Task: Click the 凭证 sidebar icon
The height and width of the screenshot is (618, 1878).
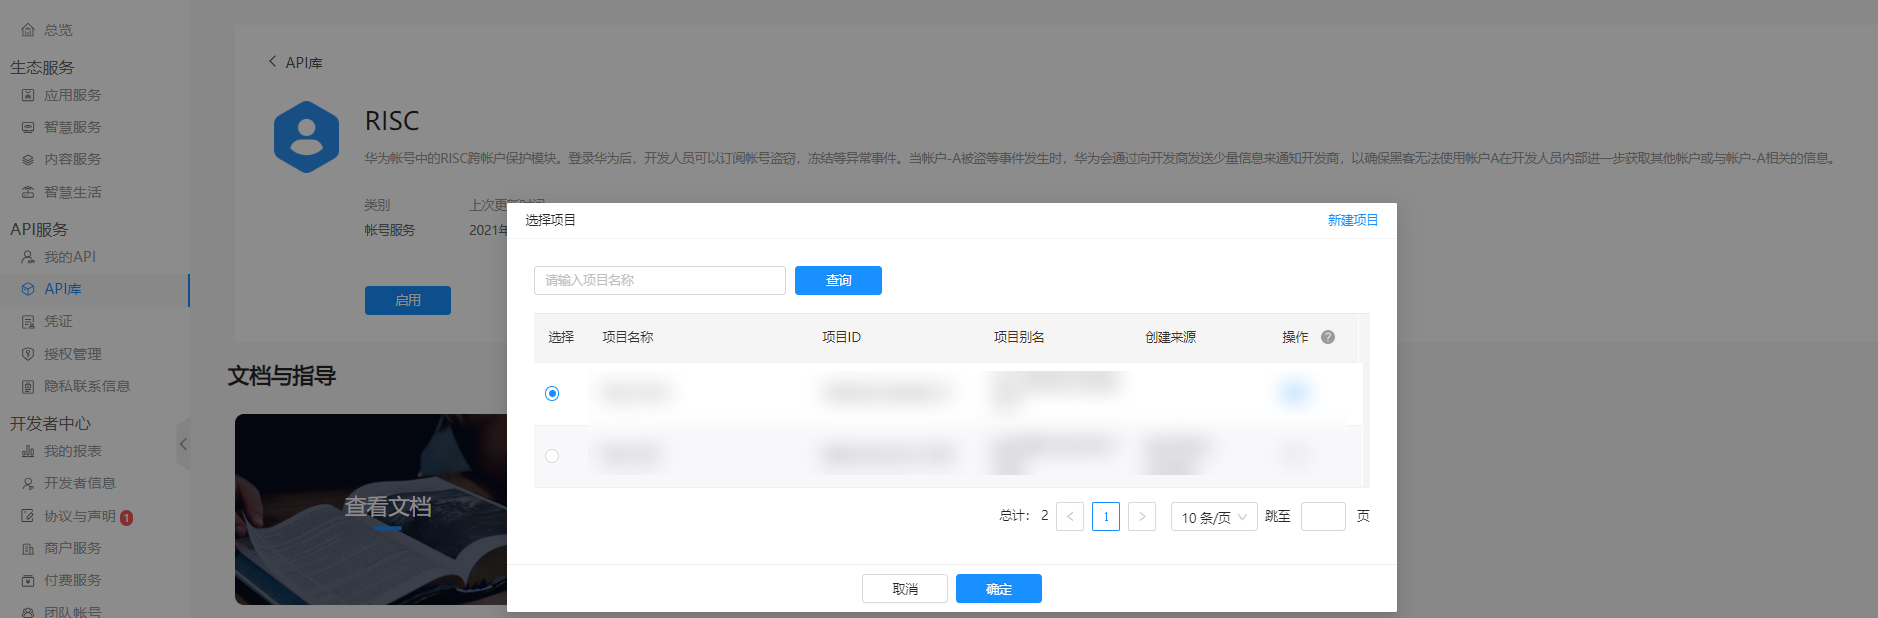Action: 28,321
